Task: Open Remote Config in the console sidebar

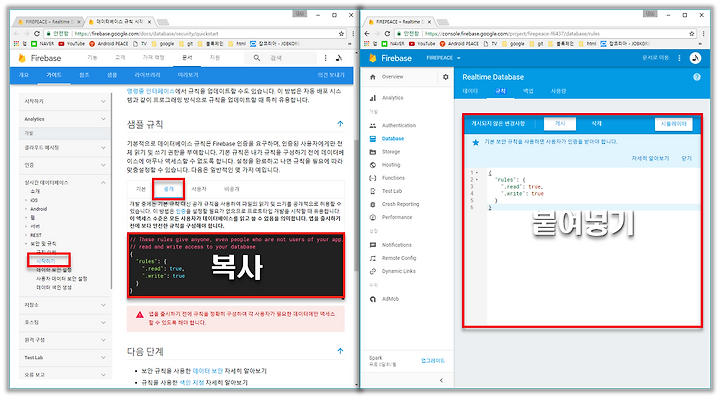Action: tap(399, 258)
